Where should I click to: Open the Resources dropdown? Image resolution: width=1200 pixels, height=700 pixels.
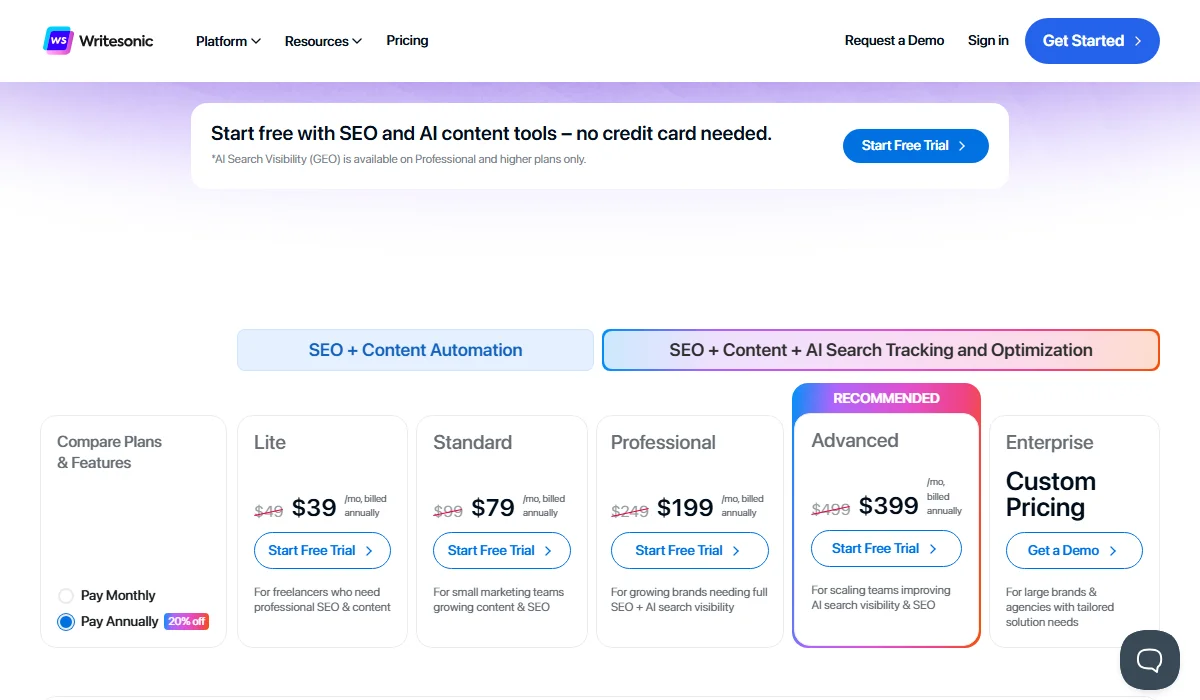(322, 41)
